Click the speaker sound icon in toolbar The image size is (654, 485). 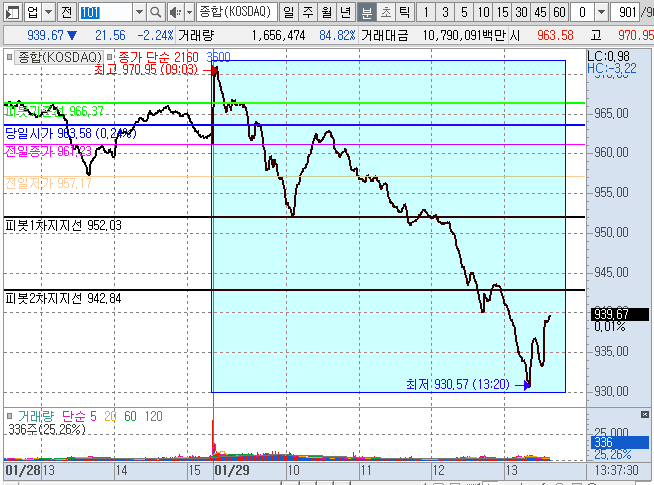[x=176, y=12]
